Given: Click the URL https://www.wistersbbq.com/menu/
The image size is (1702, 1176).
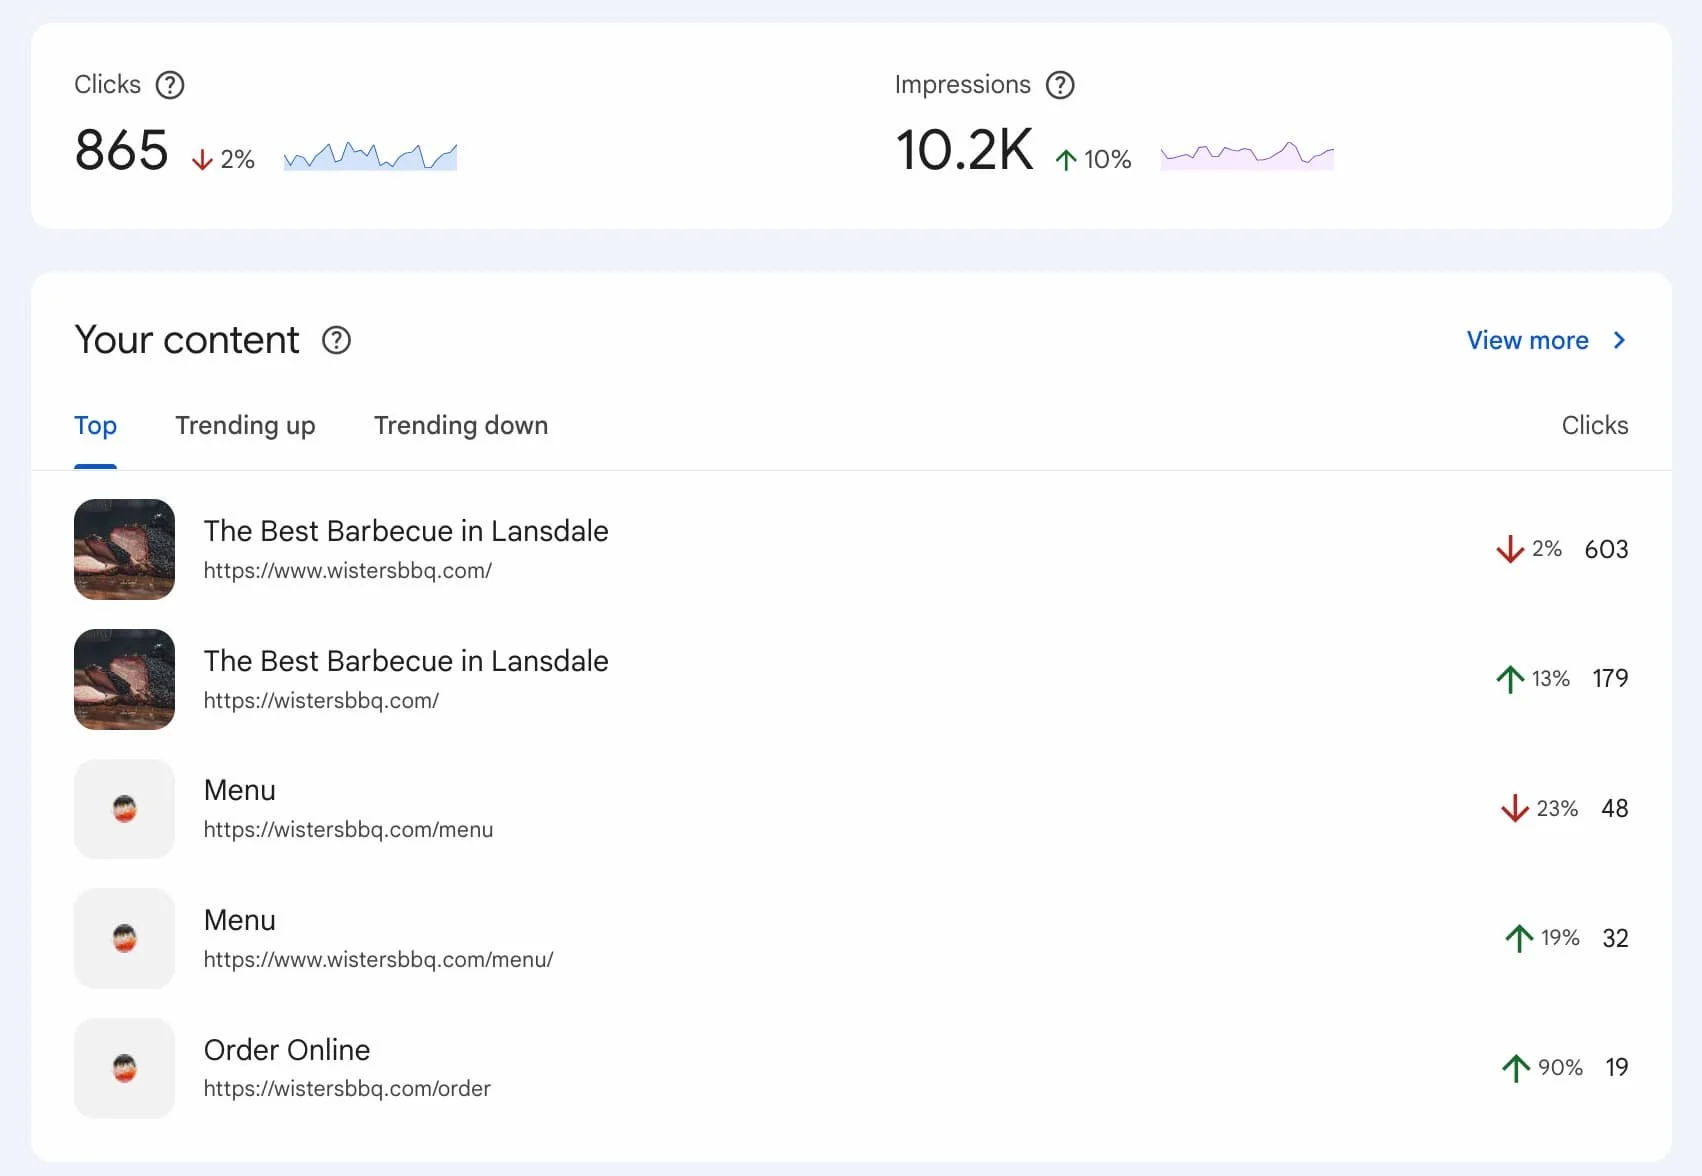Looking at the screenshot, I should coord(378,960).
